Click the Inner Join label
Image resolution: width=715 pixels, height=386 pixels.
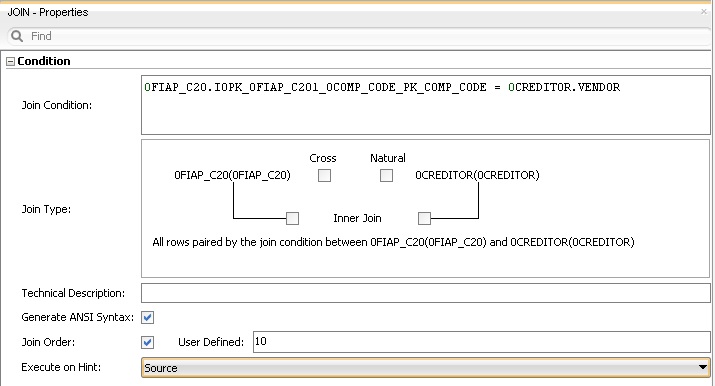pos(357,218)
